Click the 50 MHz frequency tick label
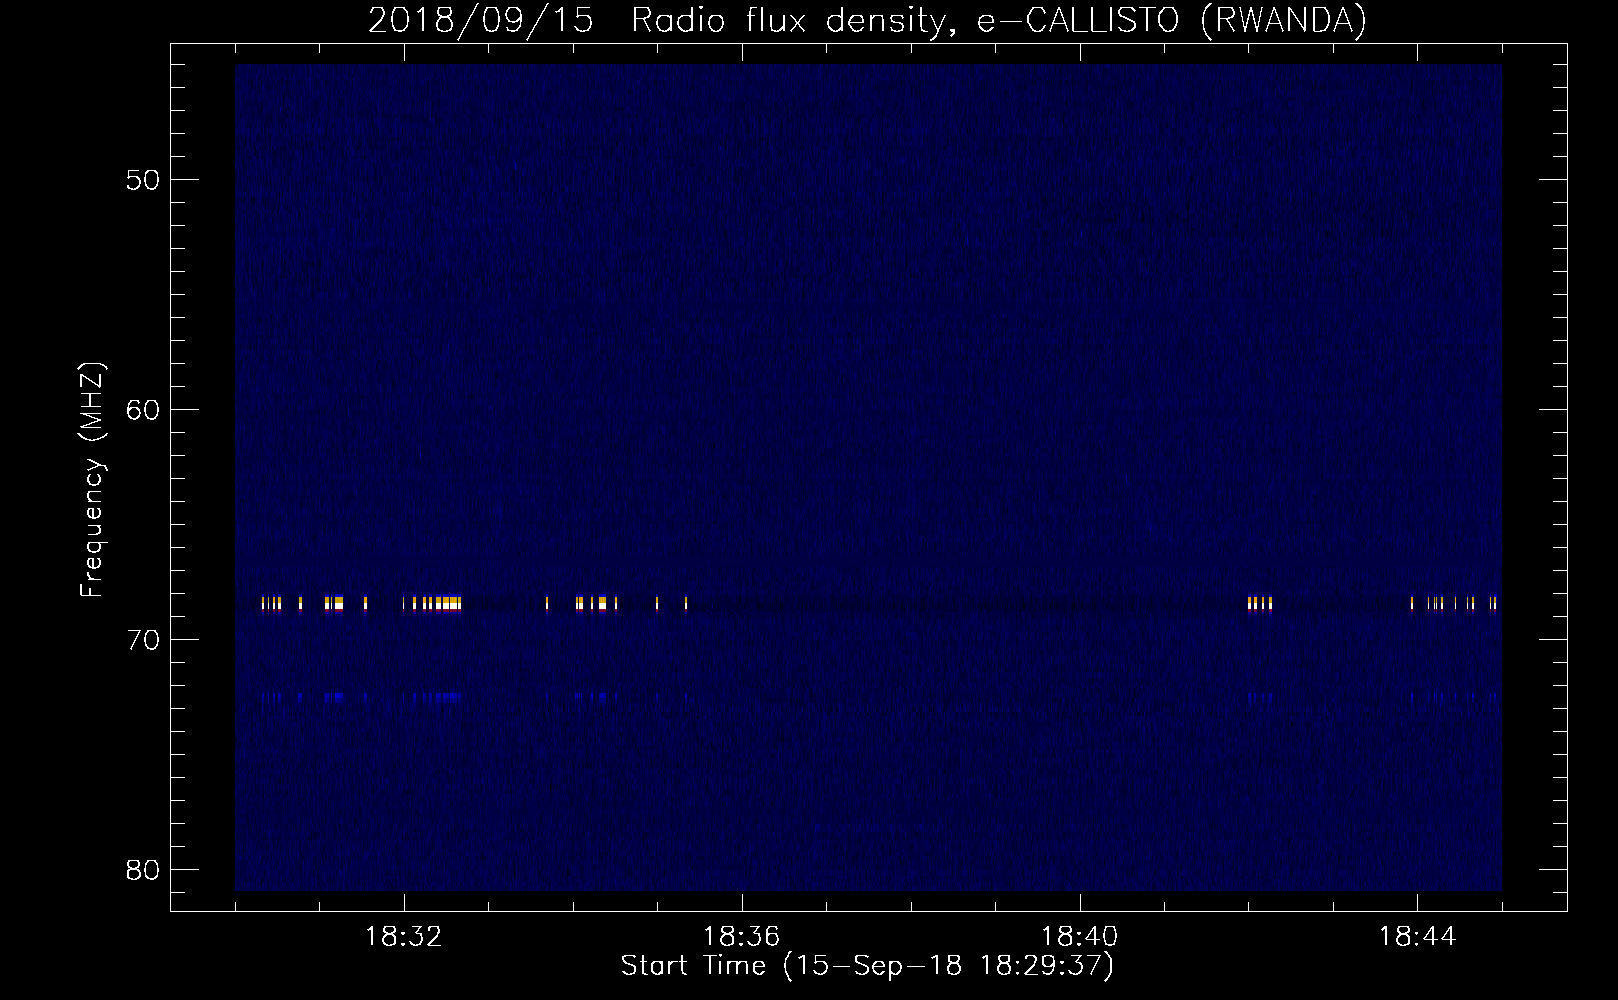This screenshot has height=1000, width=1618. tap(143, 180)
